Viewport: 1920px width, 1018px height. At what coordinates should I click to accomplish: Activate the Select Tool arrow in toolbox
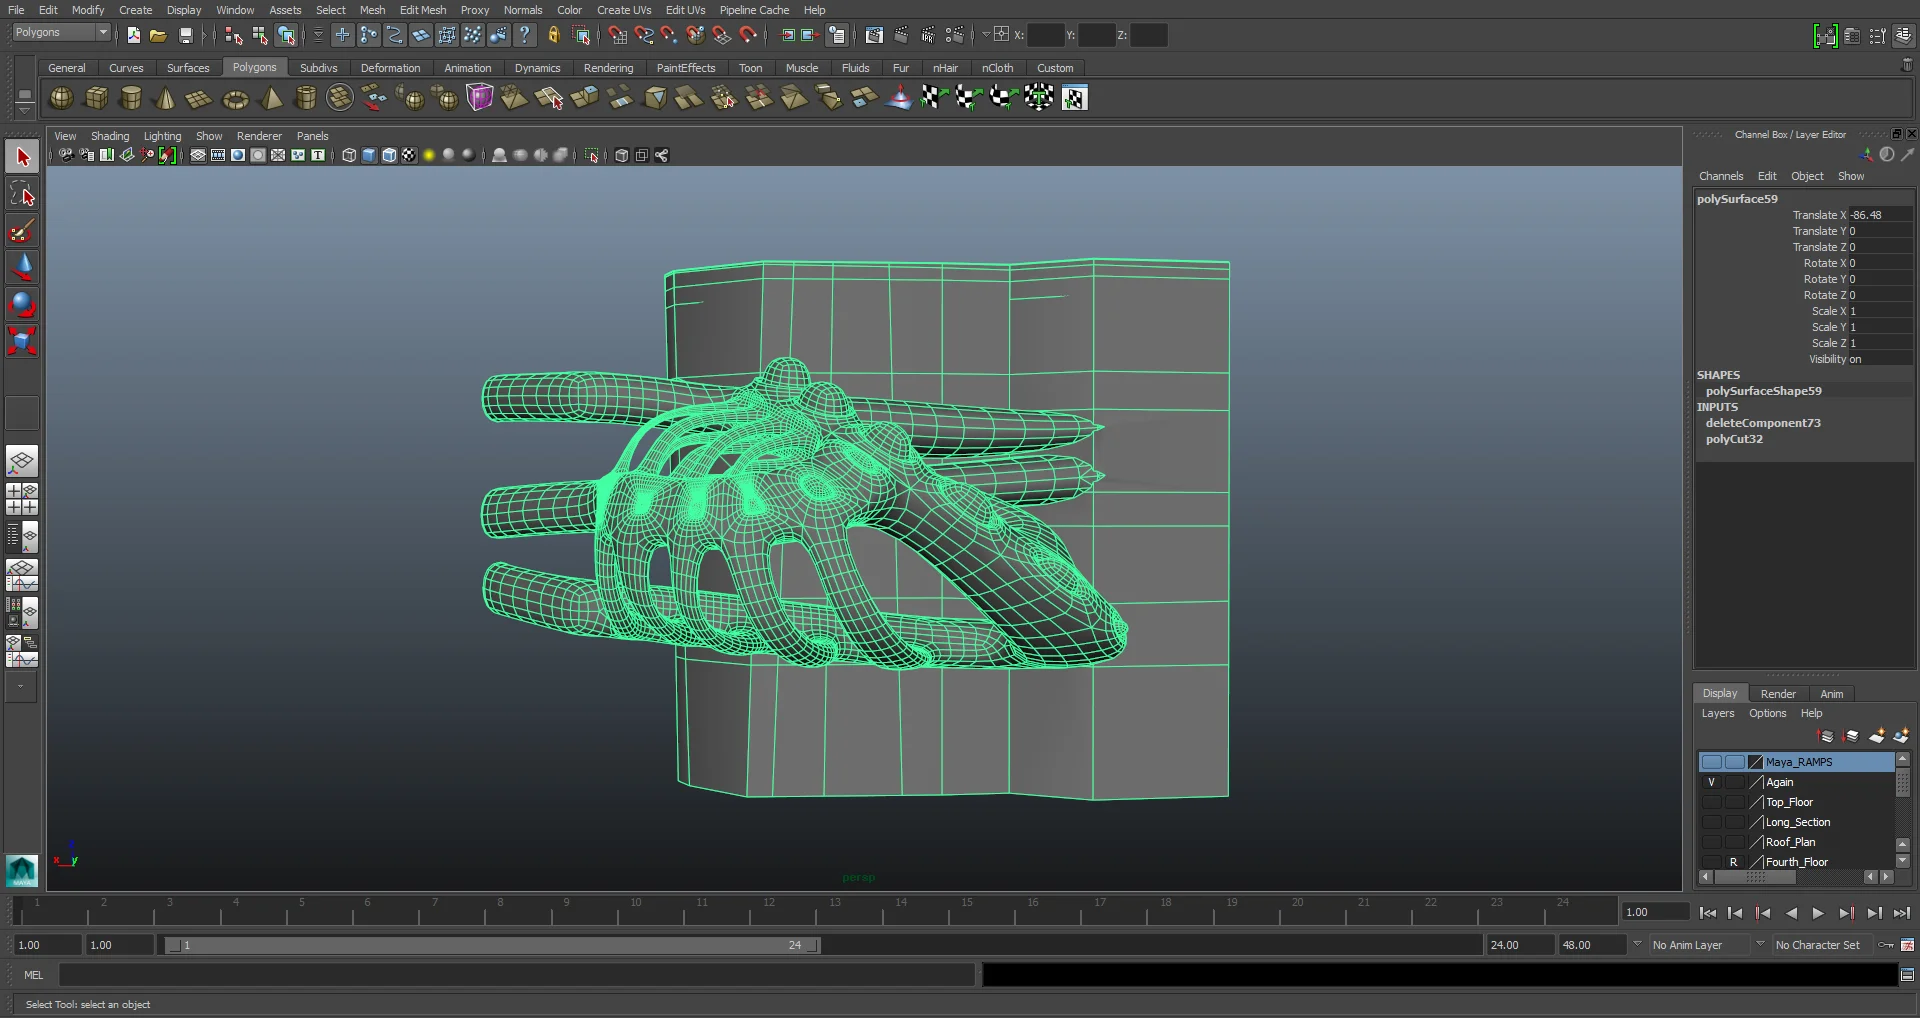click(22, 157)
